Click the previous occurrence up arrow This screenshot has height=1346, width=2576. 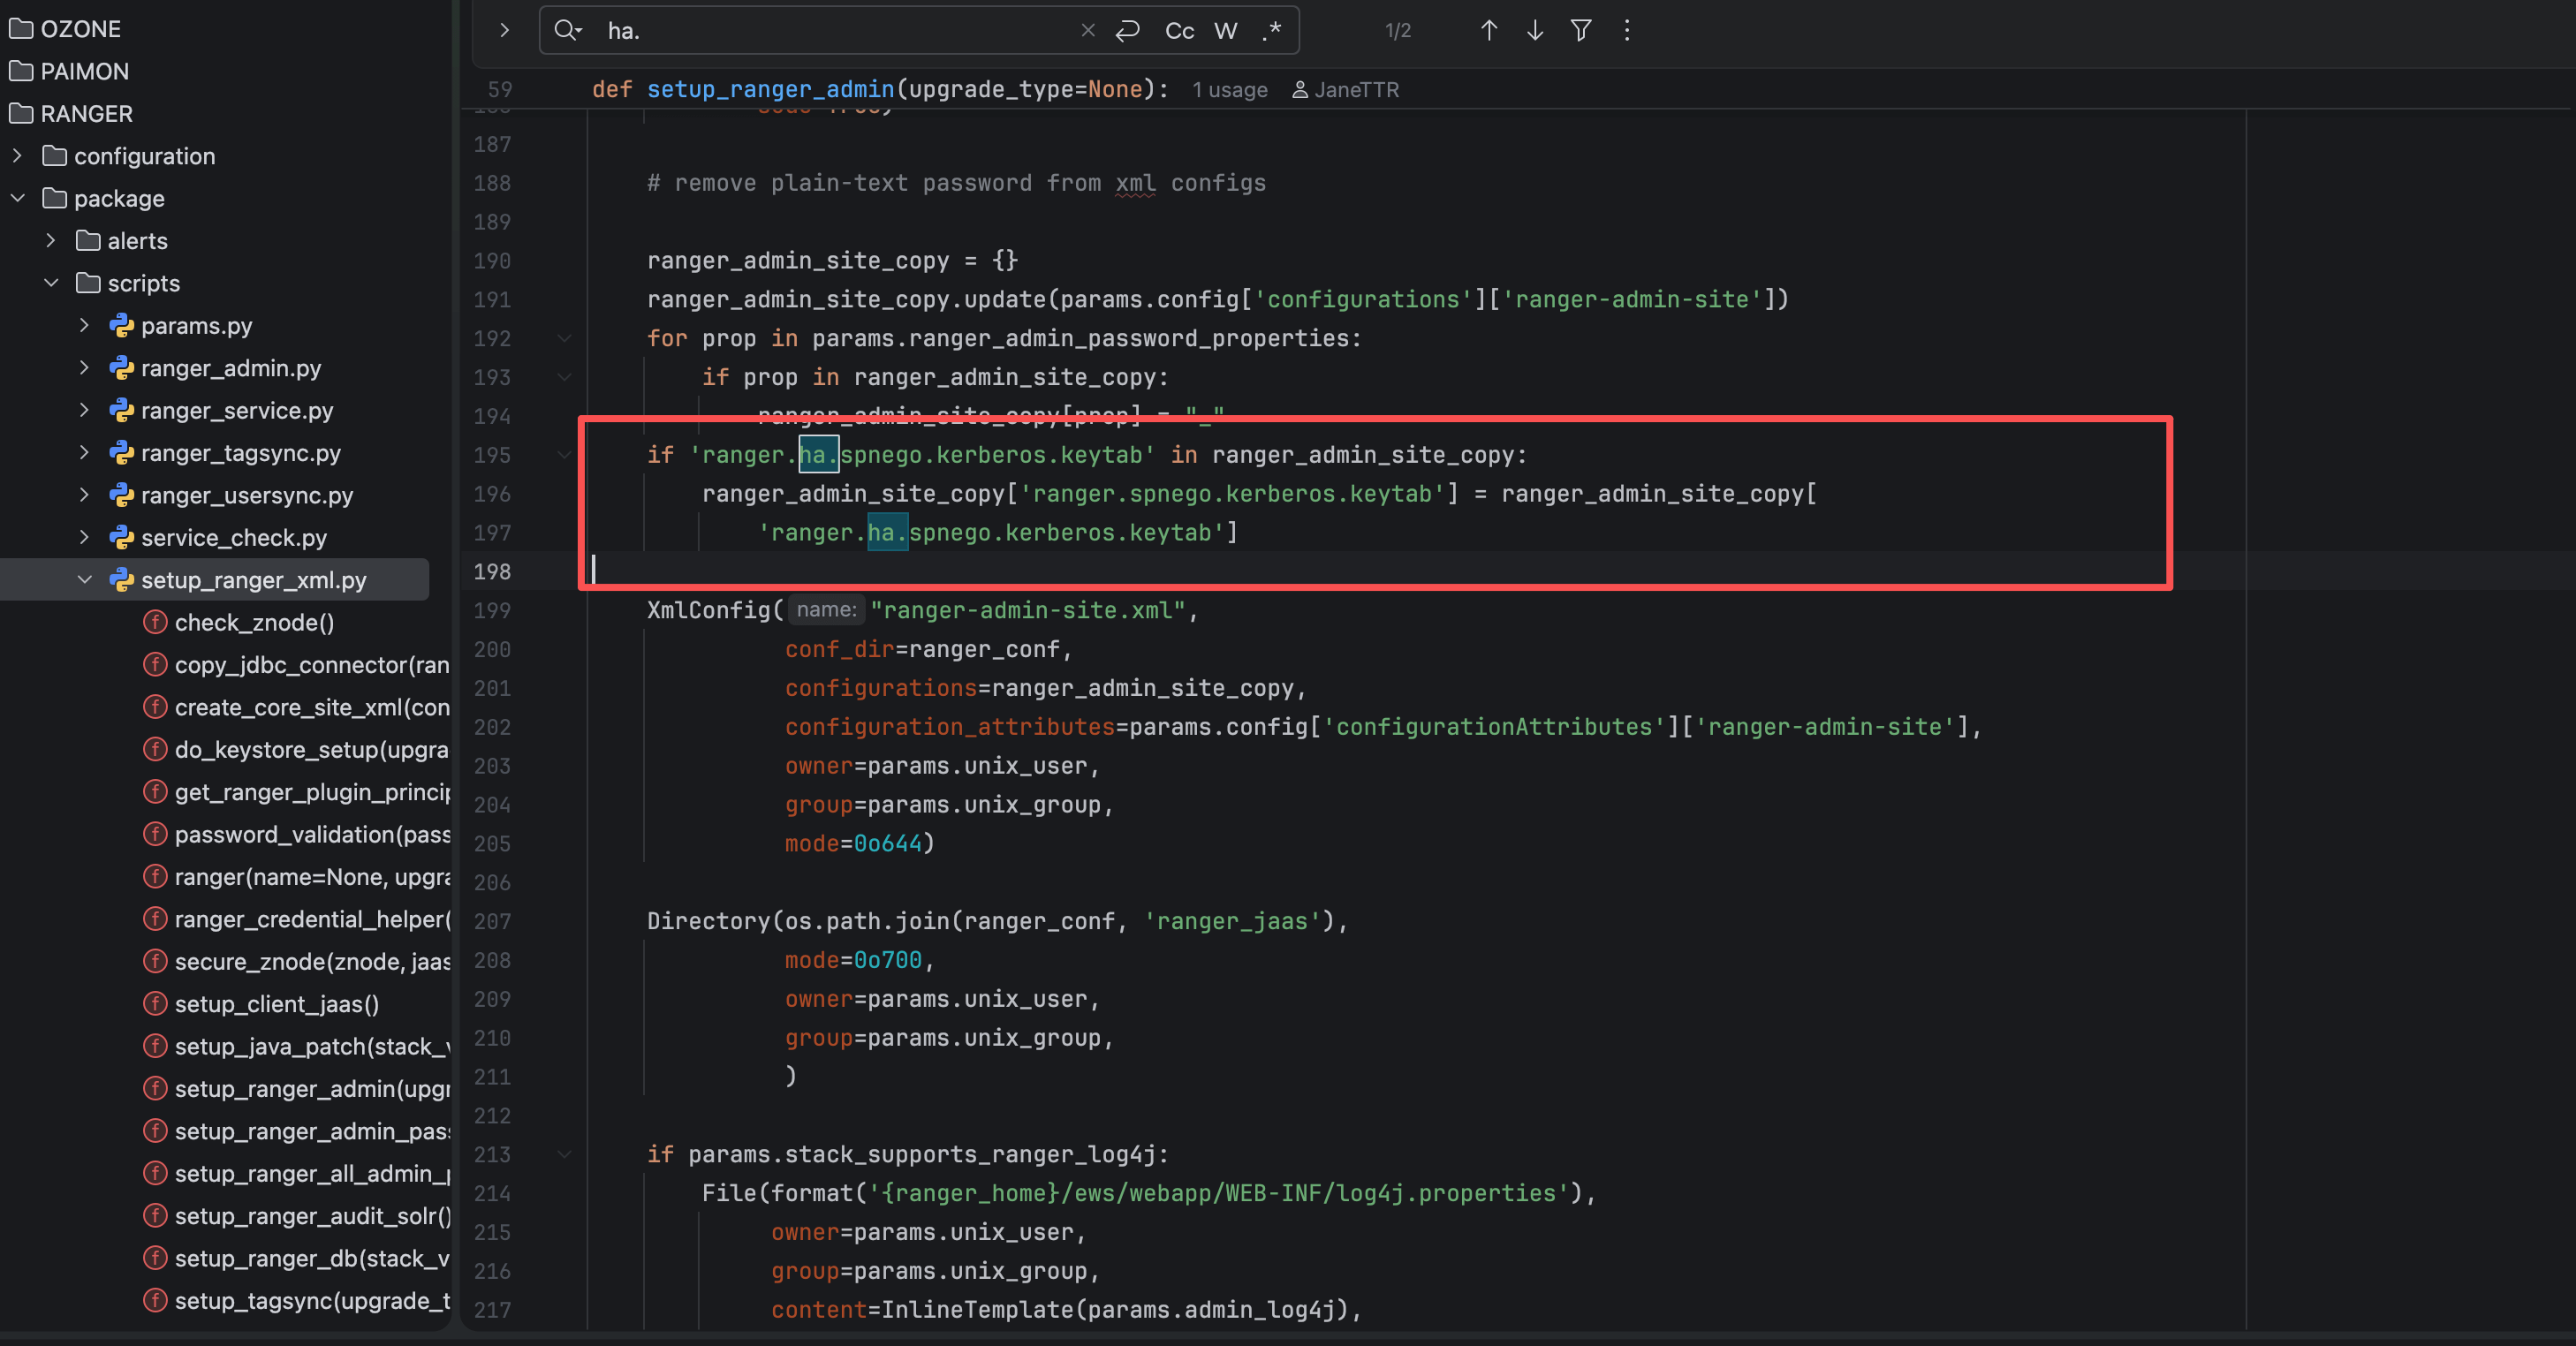click(x=1488, y=30)
